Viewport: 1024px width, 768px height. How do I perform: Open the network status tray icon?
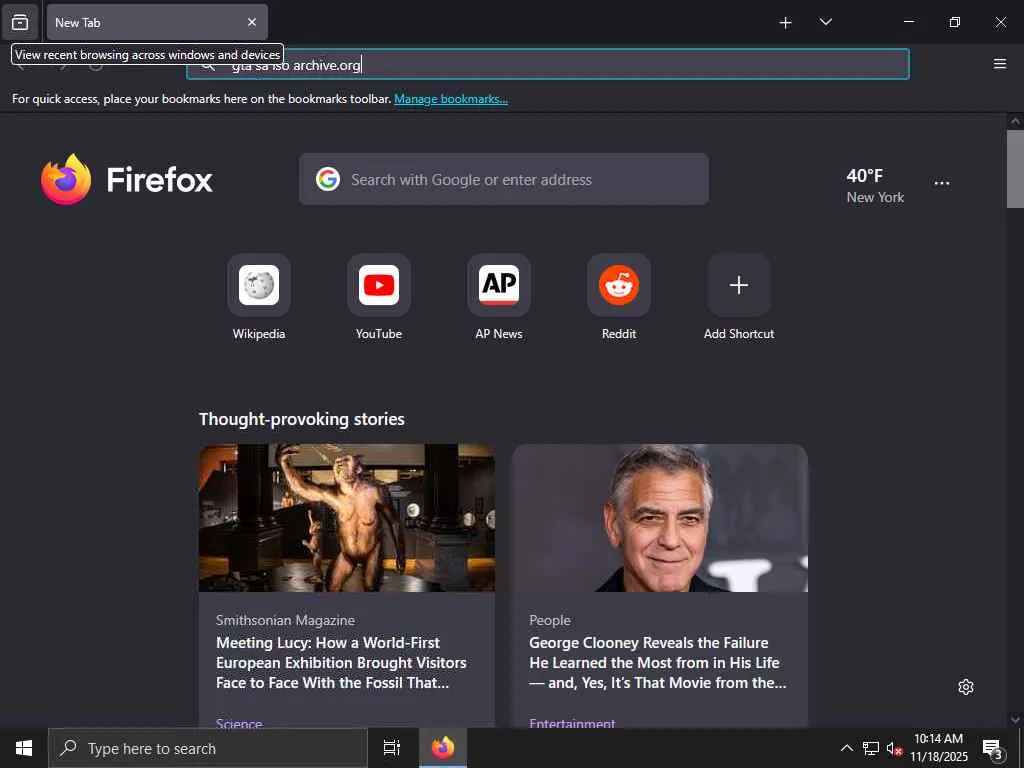(x=871, y=748)
